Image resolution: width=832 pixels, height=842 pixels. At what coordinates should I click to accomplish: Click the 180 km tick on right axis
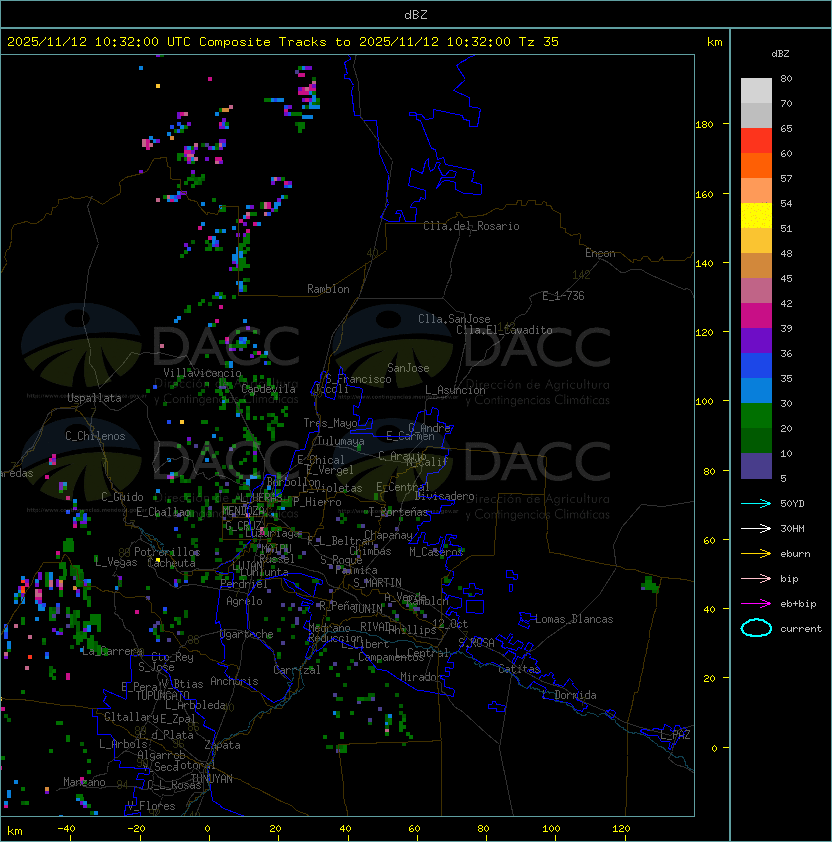(704, 125)
